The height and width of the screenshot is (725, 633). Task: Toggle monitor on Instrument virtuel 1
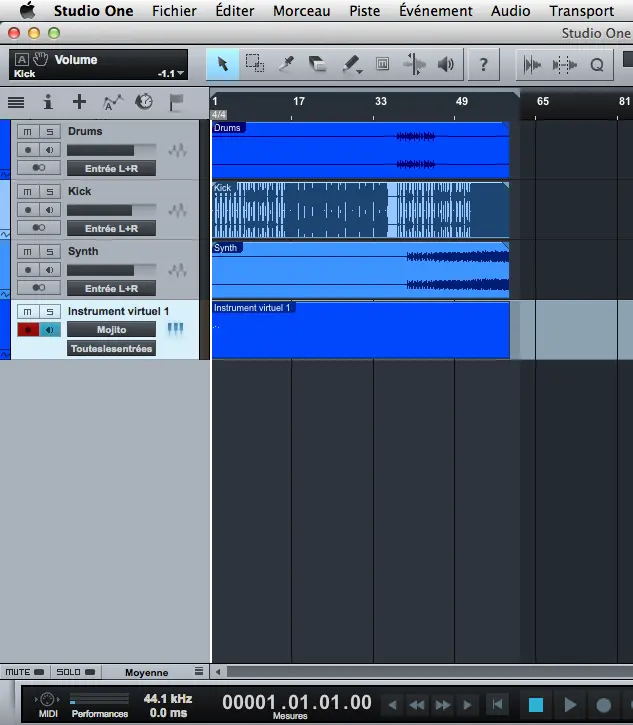[49, 330]
